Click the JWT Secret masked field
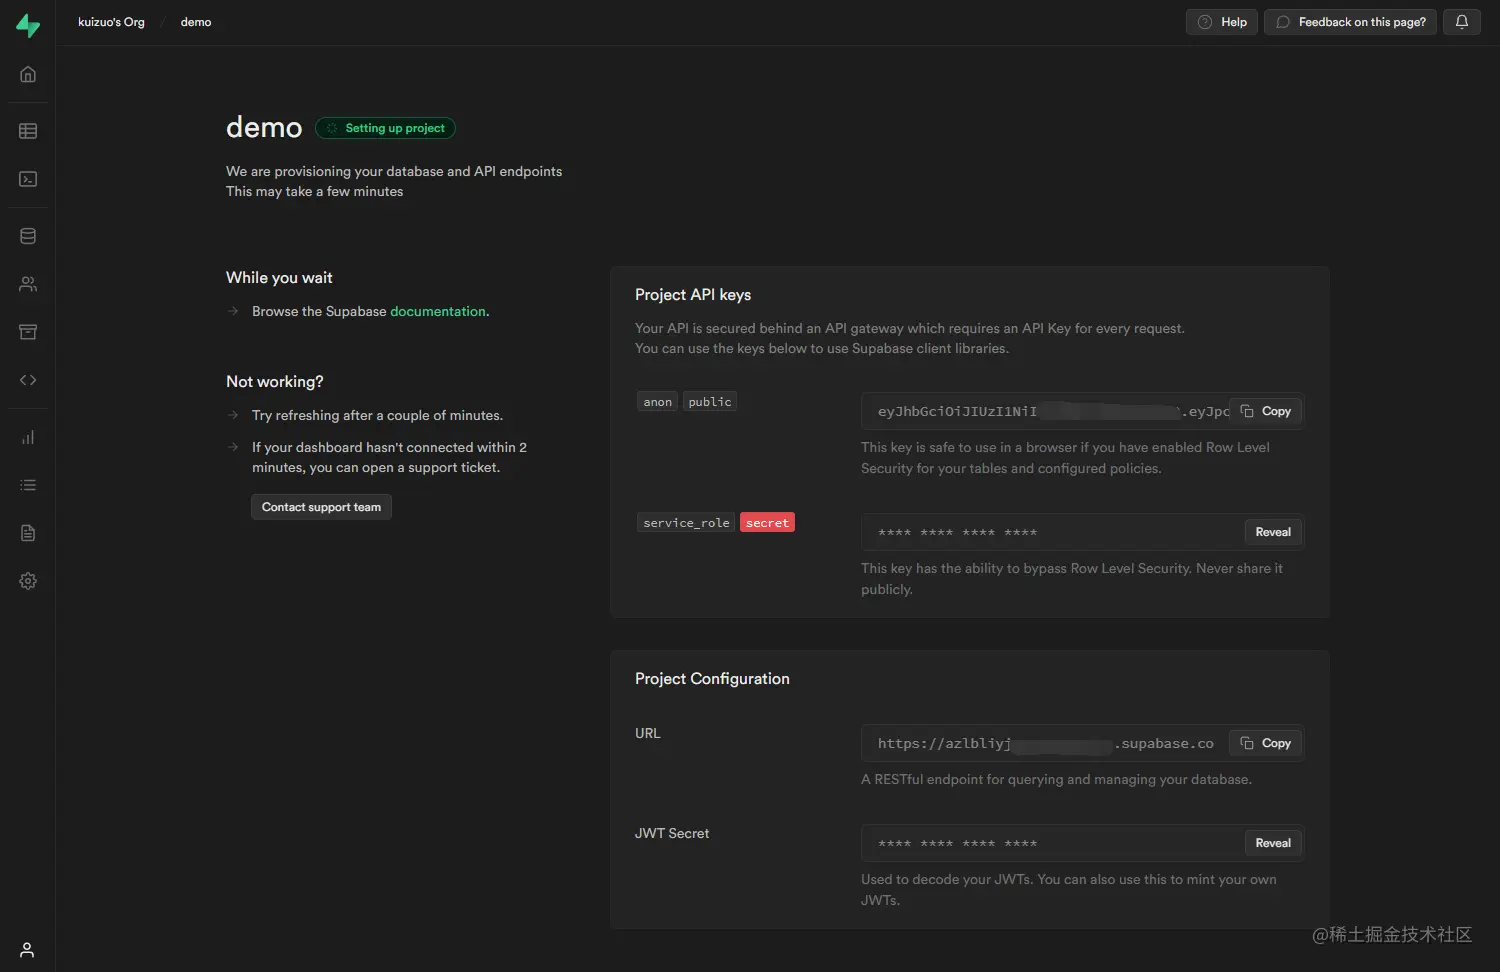The height and width of the screenshot is (972, 1500). pos(1082,843)
